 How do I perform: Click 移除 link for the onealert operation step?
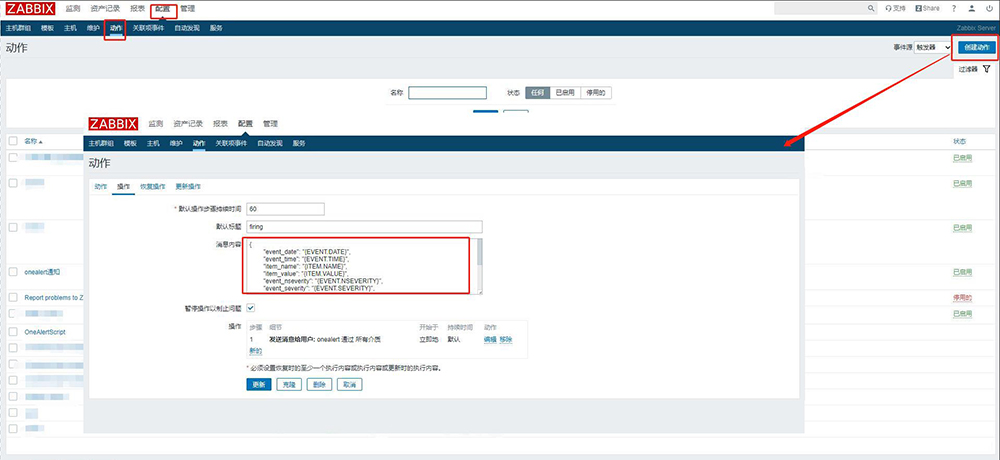(x=505, y=339)
